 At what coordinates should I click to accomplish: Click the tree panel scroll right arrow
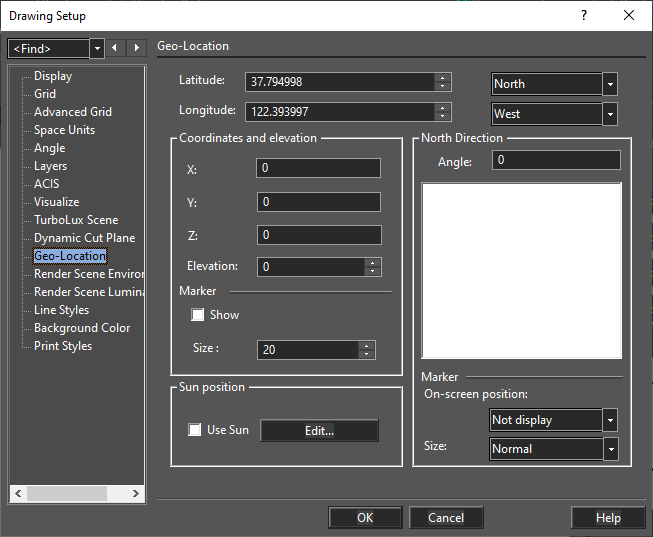(136, 494)
